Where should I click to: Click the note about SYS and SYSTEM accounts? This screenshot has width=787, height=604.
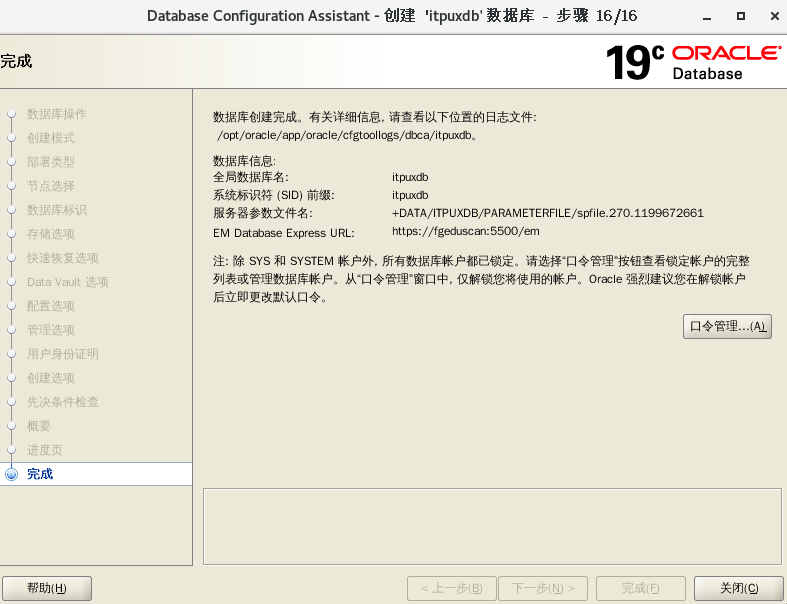[x=481, y=279]
